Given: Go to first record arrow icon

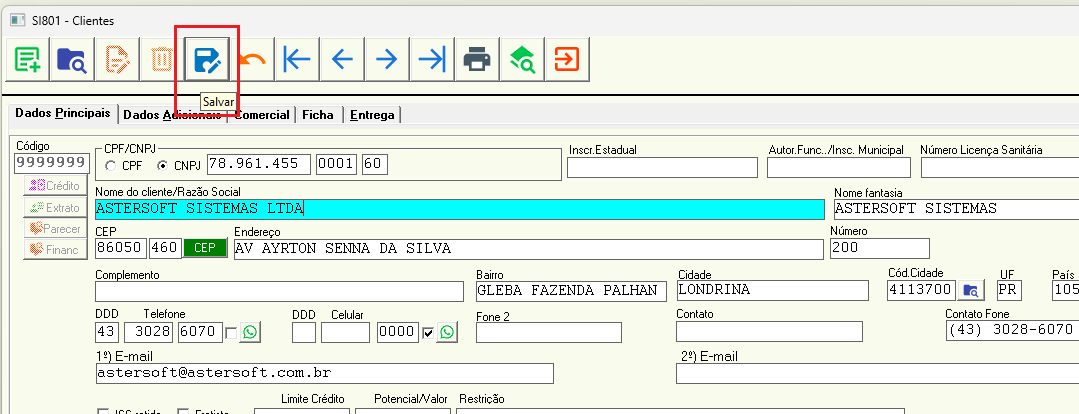Looking at the screenshot, I should click(297, 60).
